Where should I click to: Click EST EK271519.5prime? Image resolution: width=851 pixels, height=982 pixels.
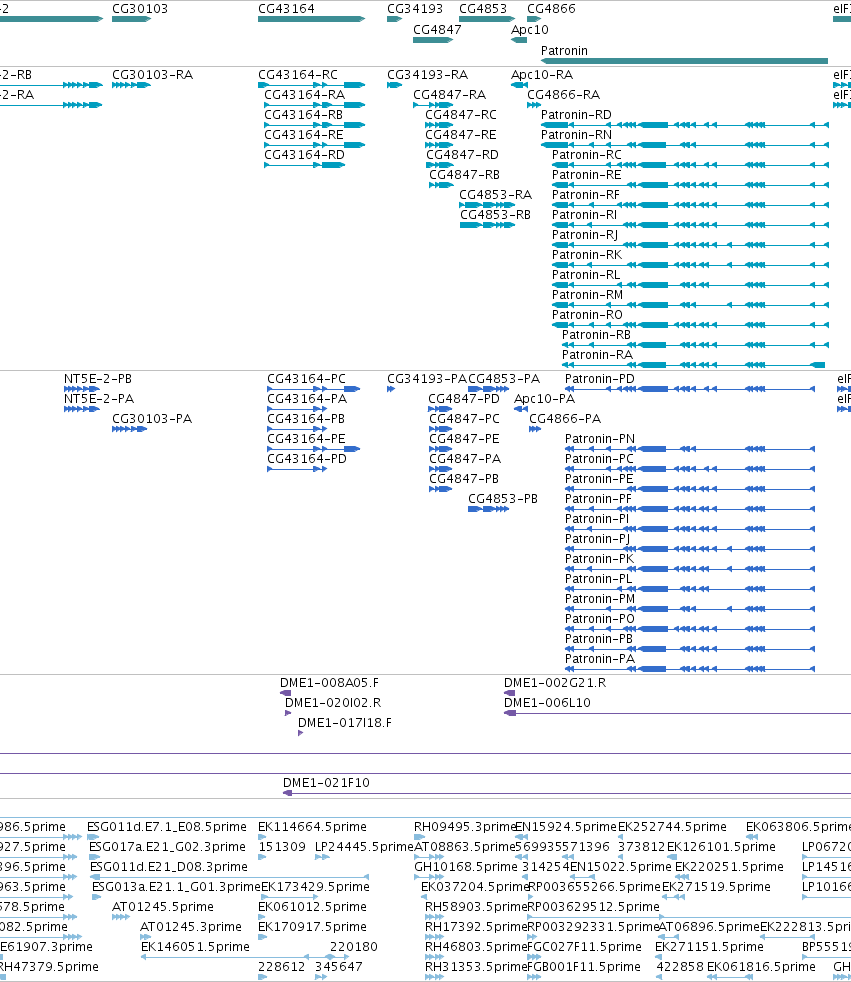tap(716, 888)
